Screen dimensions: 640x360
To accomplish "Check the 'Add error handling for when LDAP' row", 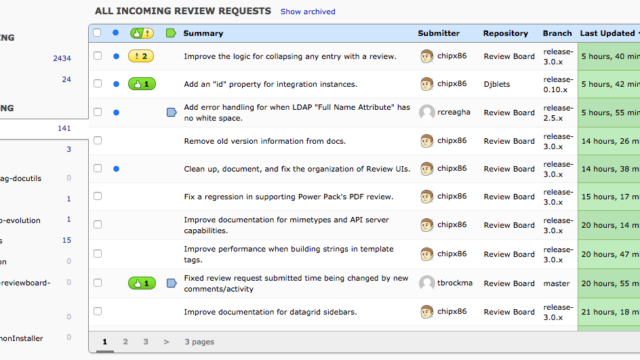I will pos(98,112).
